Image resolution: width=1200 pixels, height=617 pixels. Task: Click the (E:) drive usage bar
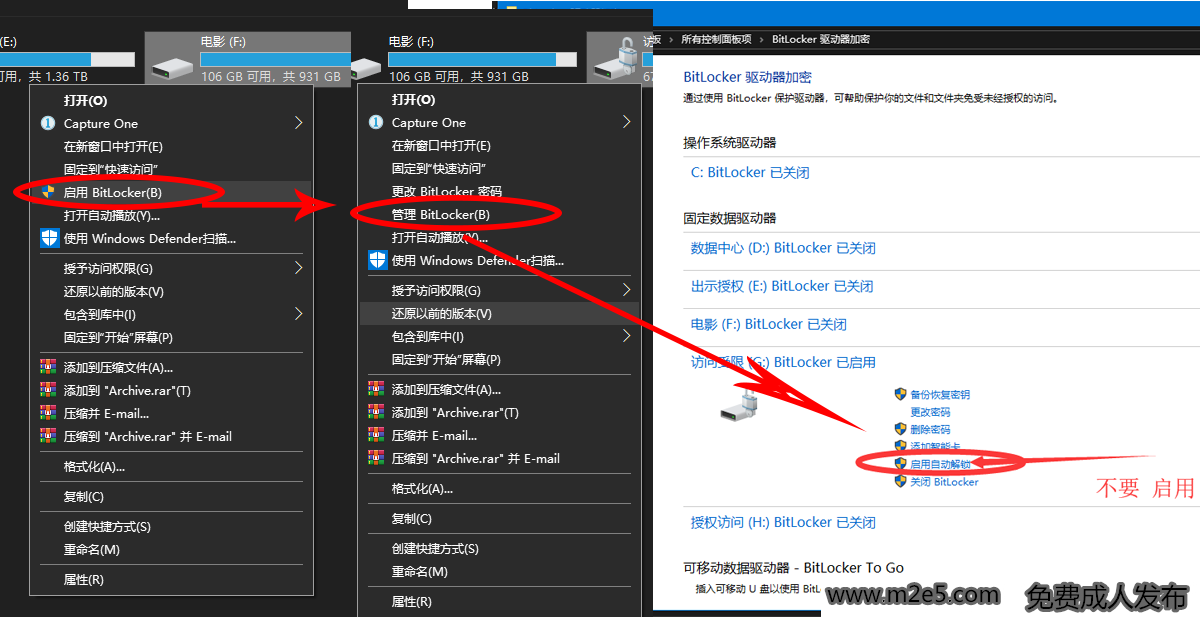[x=67, y=60]
